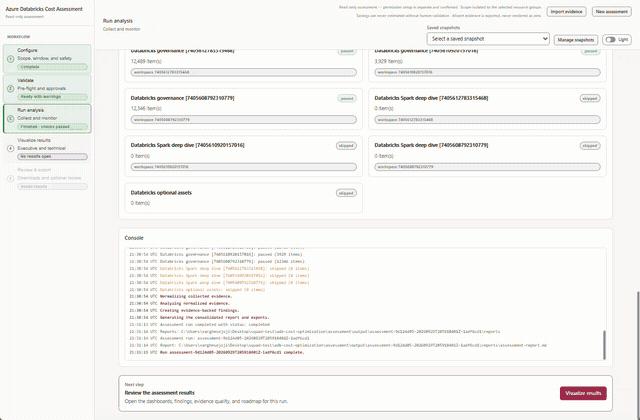Click the final 'Run assessment... complete.' console line
Screen dimensions: 640x420
coord(217,352)
